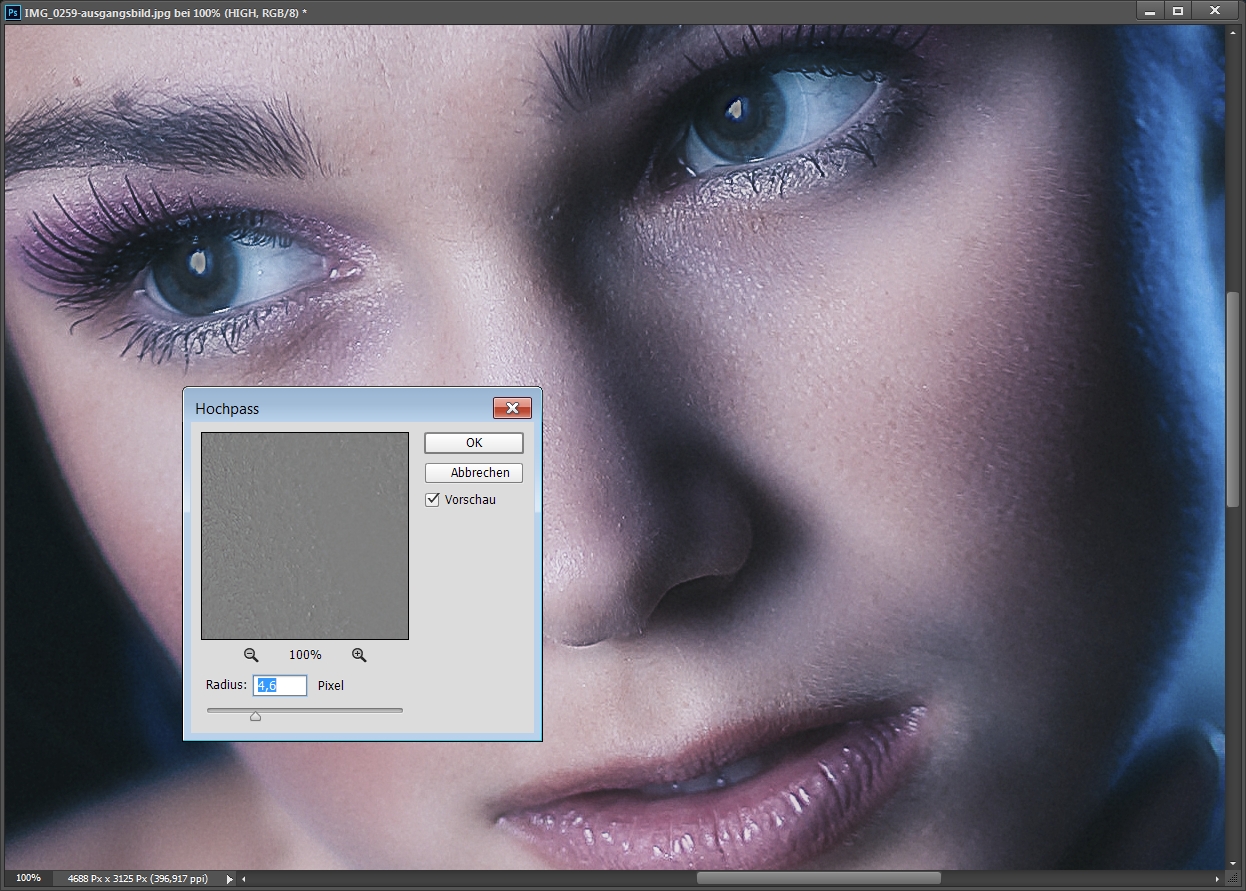Confirm the filter with OK
The height and width of the screenshot is (891, 1246).
click(x=473, y=443)
